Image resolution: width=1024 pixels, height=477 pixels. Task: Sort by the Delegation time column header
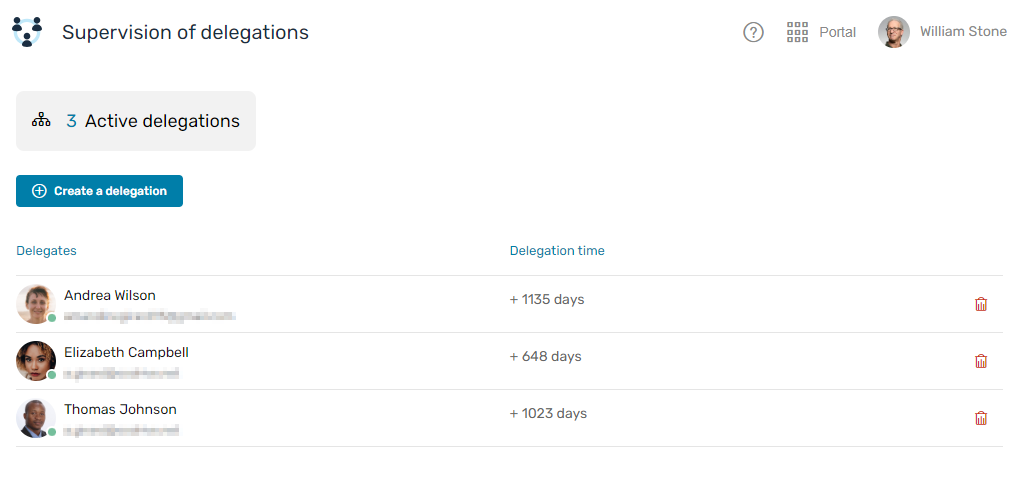point(557,250)
